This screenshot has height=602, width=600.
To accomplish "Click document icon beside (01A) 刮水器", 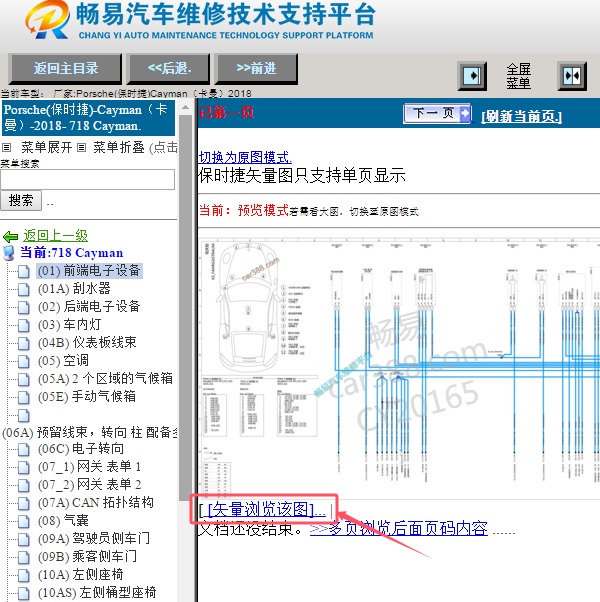I will [x=23, y=289].
